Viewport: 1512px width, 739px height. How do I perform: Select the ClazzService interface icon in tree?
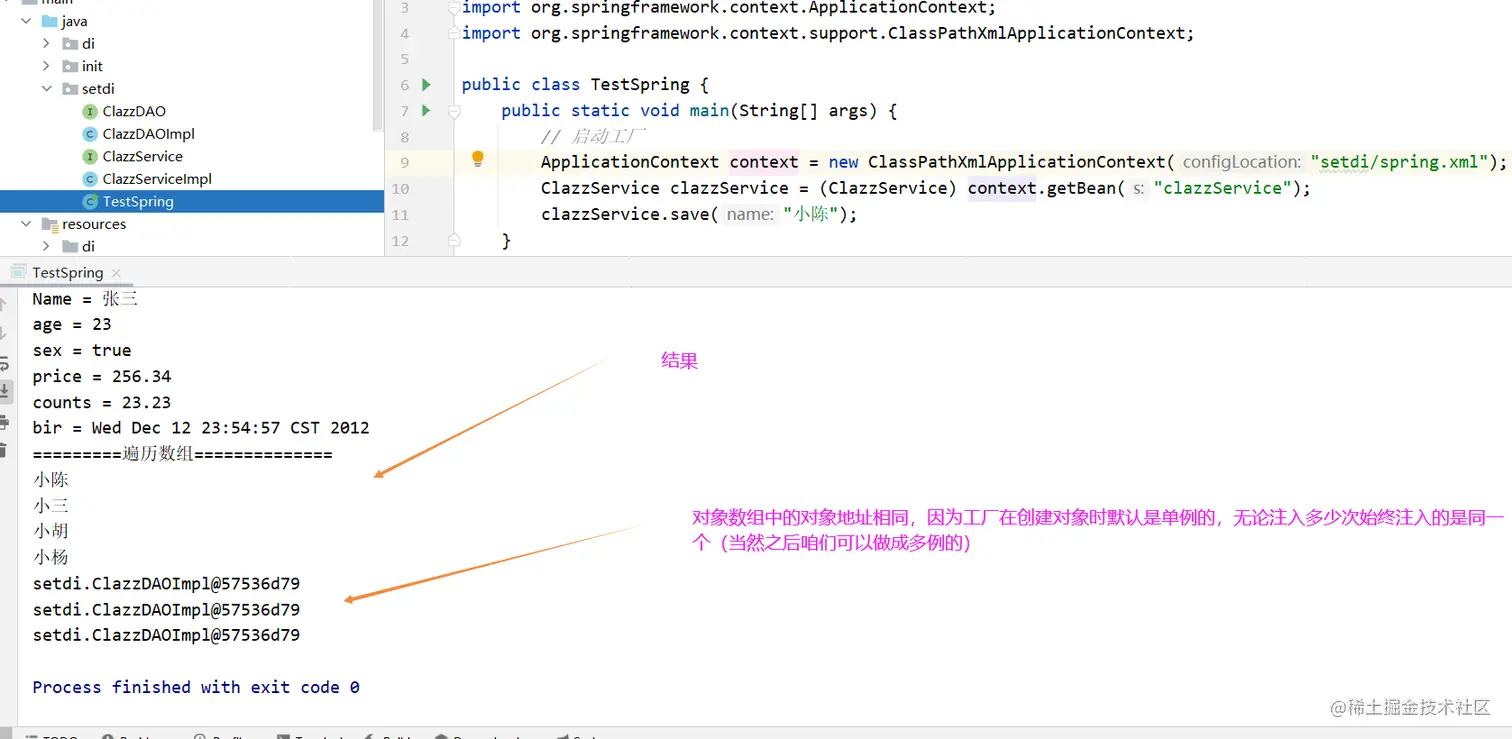point(90,157)
